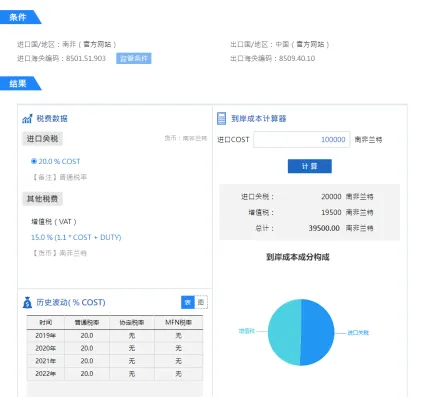The width and height of the screenshot is (424, 398).
Task: Click the 到岸成本成分构成 chart title
Action: [298, 257]
